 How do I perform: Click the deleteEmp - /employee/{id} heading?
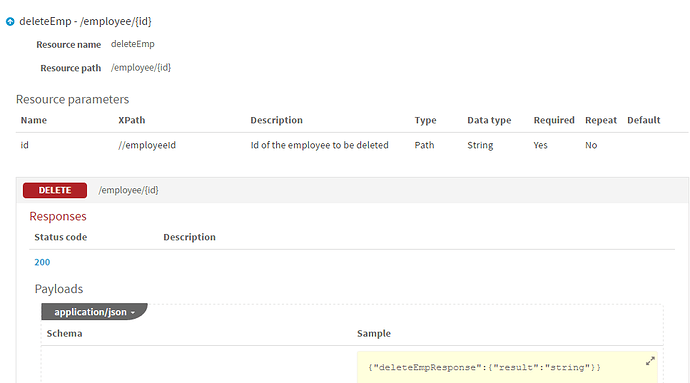85,21
